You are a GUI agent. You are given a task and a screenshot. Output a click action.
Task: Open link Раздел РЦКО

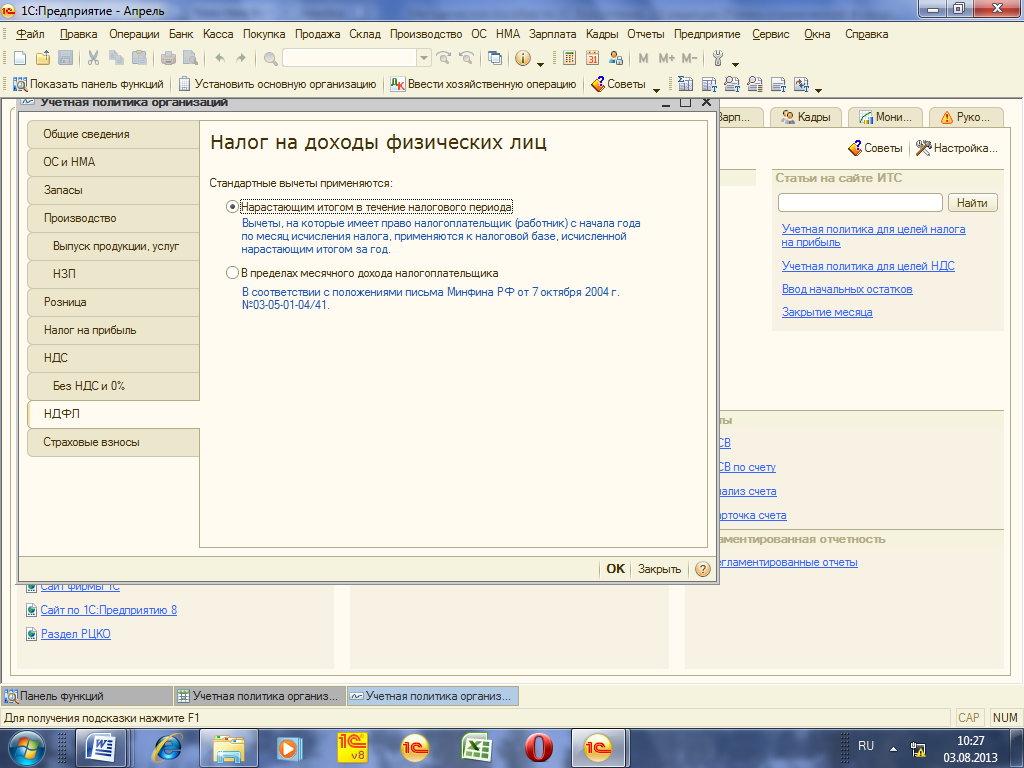click(76, 633)
